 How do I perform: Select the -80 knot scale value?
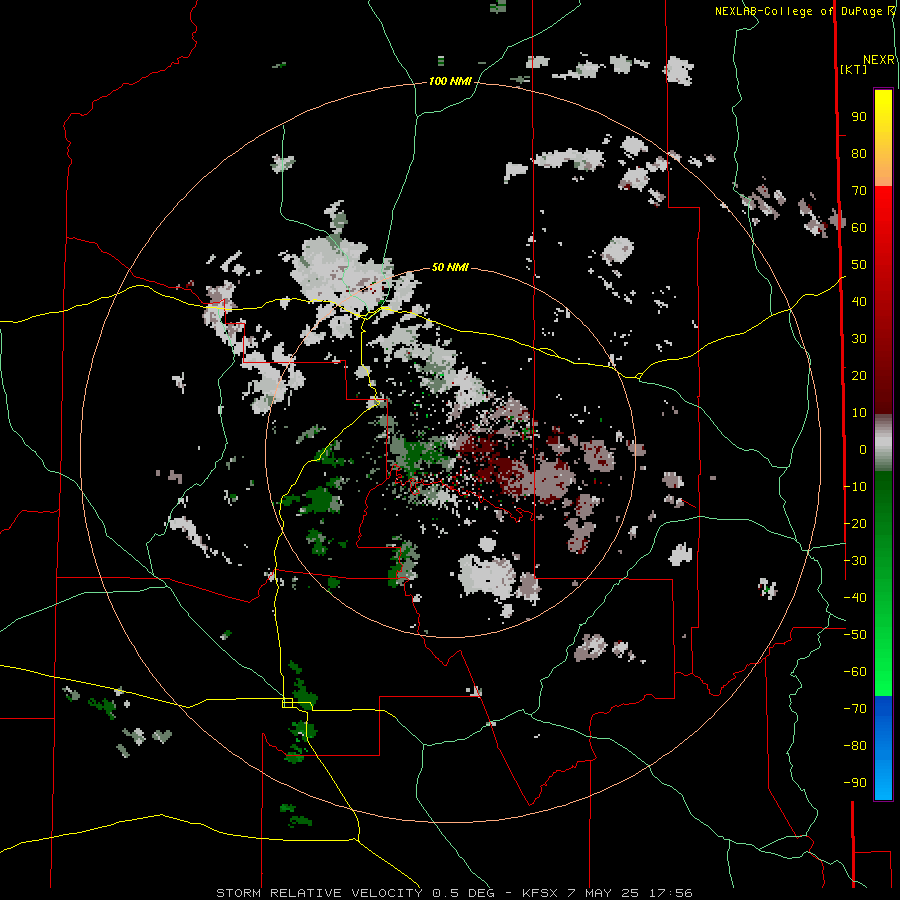tap(855, 746)
